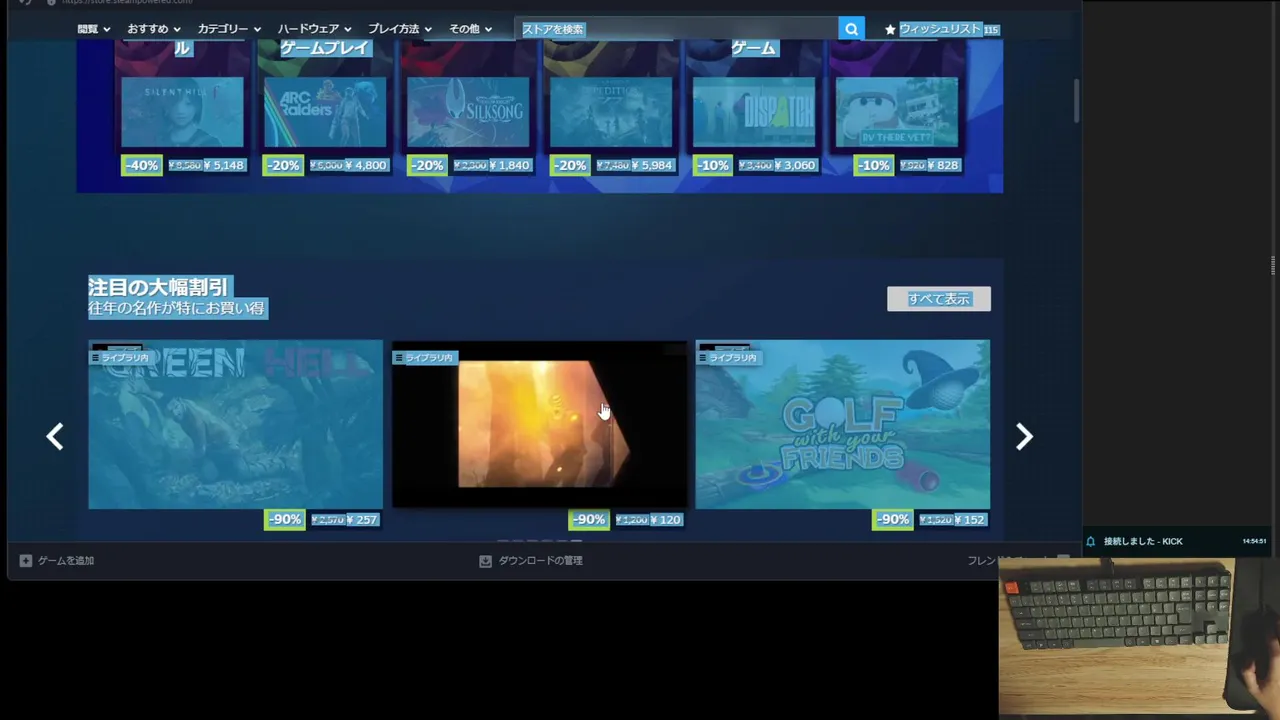This screenshot has height=720, width=1280.
Task: Click the 注目の大幅割引 heading
Action: [159, 287]
